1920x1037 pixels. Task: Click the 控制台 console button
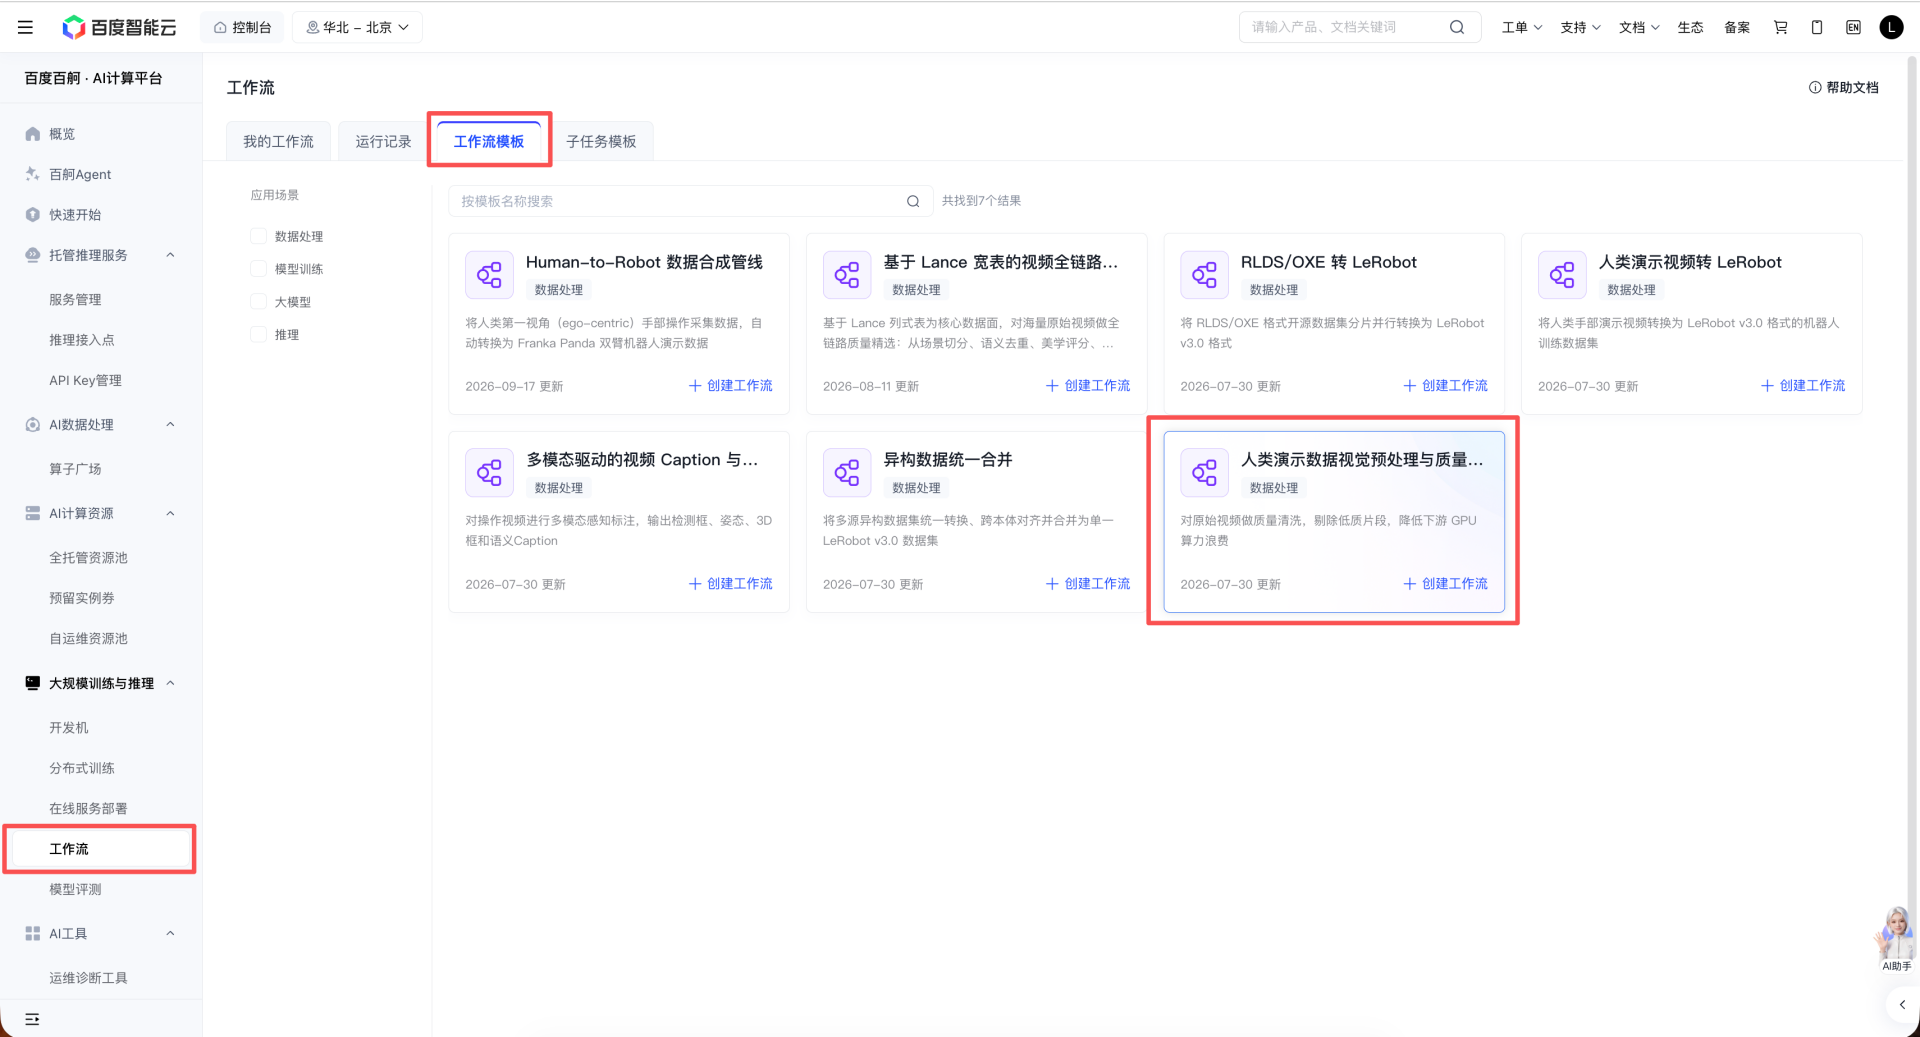[242, 27]
